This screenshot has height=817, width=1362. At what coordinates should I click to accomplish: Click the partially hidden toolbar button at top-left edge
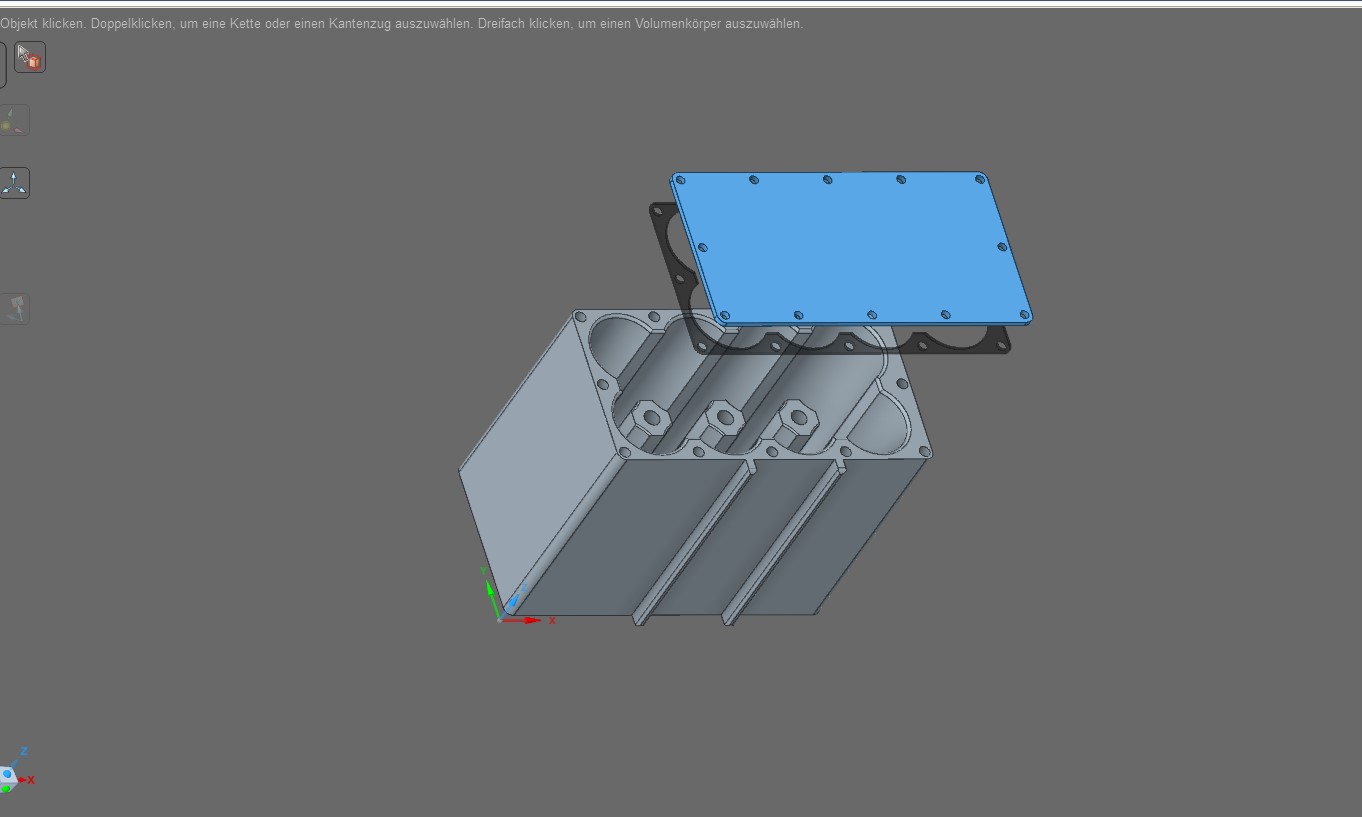[x=3, y=65]
